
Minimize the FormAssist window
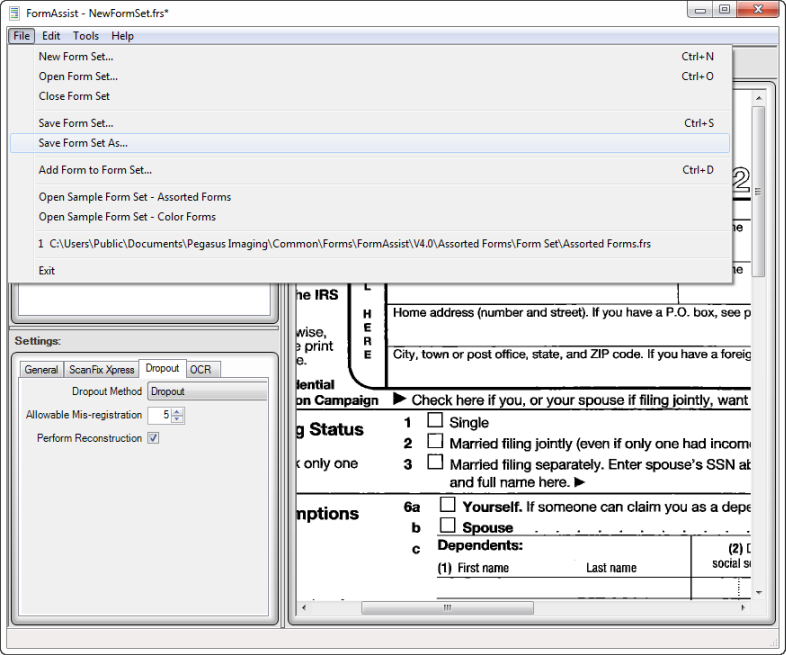[x=700, y=10]
